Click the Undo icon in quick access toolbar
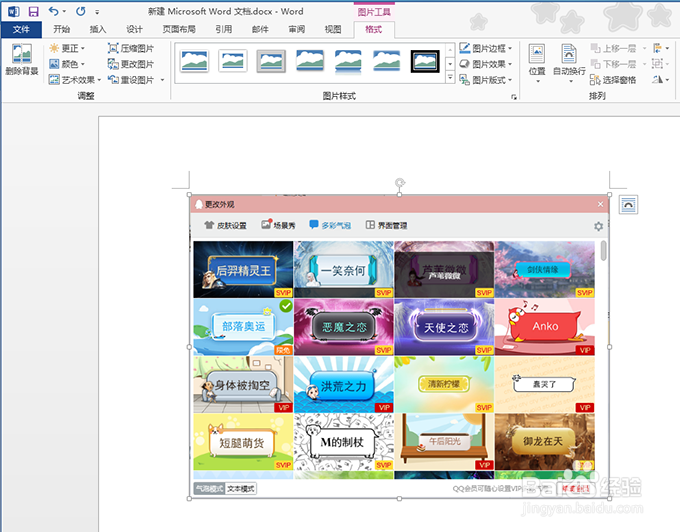 [53, 11]
